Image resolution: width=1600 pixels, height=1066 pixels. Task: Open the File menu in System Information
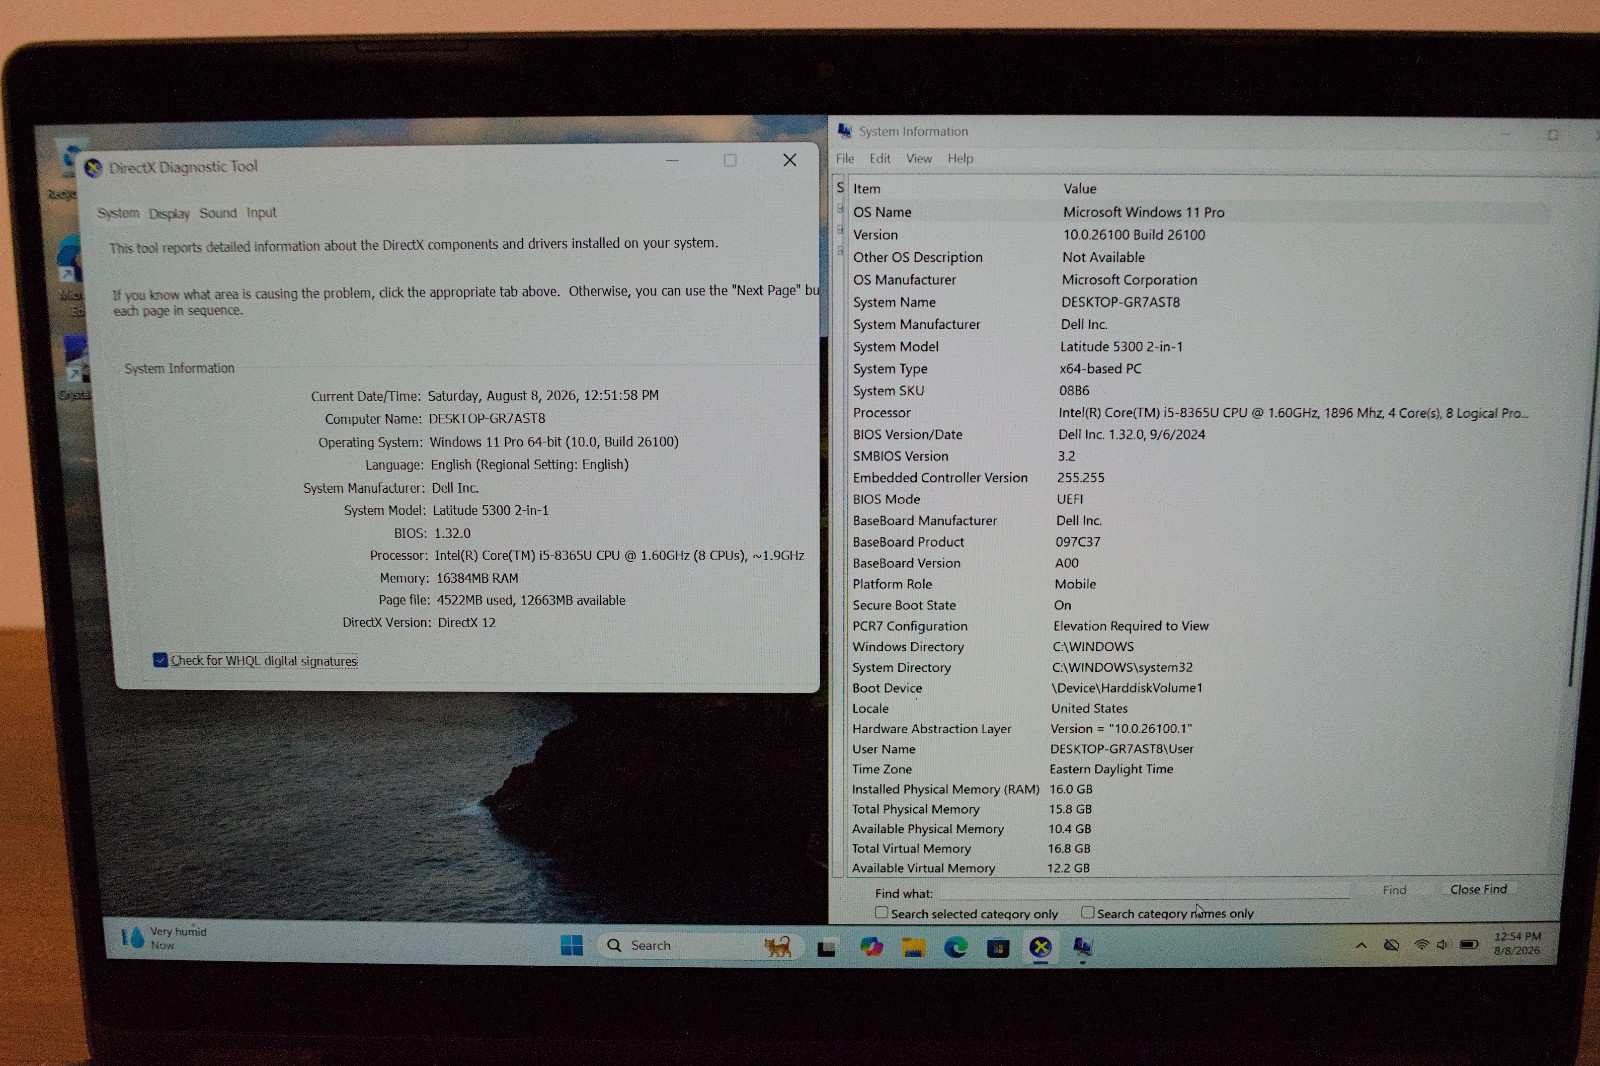pos(845,159)
